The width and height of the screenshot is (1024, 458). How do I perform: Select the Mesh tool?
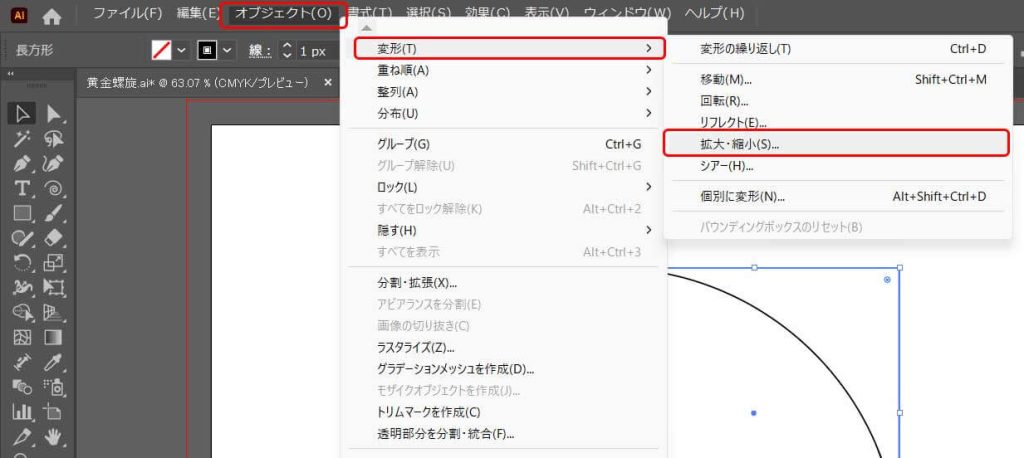pos(22,337)
